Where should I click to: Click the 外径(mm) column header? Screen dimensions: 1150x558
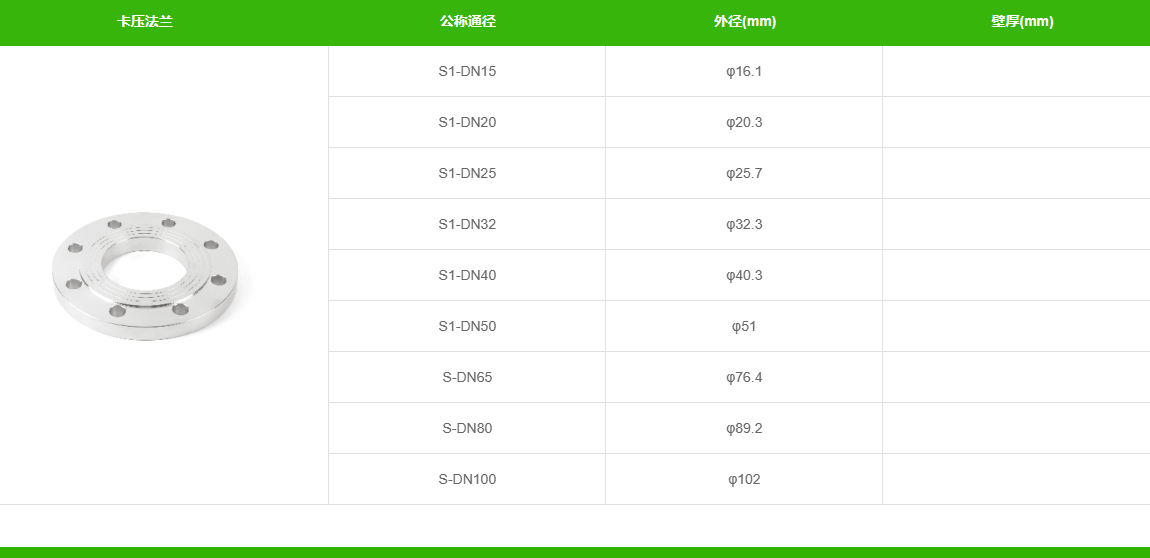coord(744,22)
